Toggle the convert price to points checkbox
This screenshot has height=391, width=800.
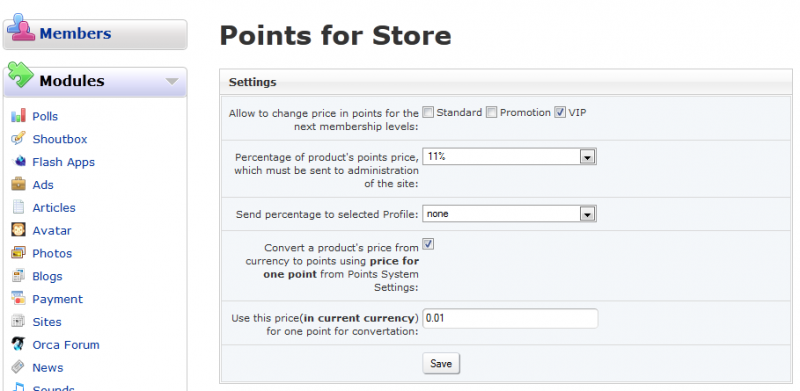pyautogui.click(x=429, y=244)
